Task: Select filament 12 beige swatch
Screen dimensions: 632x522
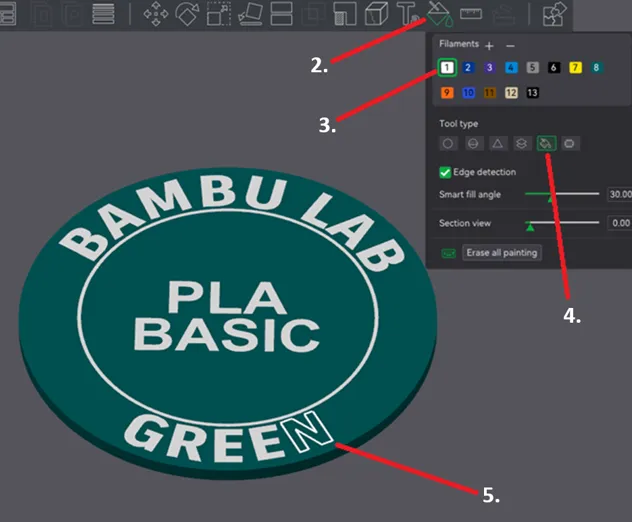Action: pyautogui.click(x=511, y=93)
